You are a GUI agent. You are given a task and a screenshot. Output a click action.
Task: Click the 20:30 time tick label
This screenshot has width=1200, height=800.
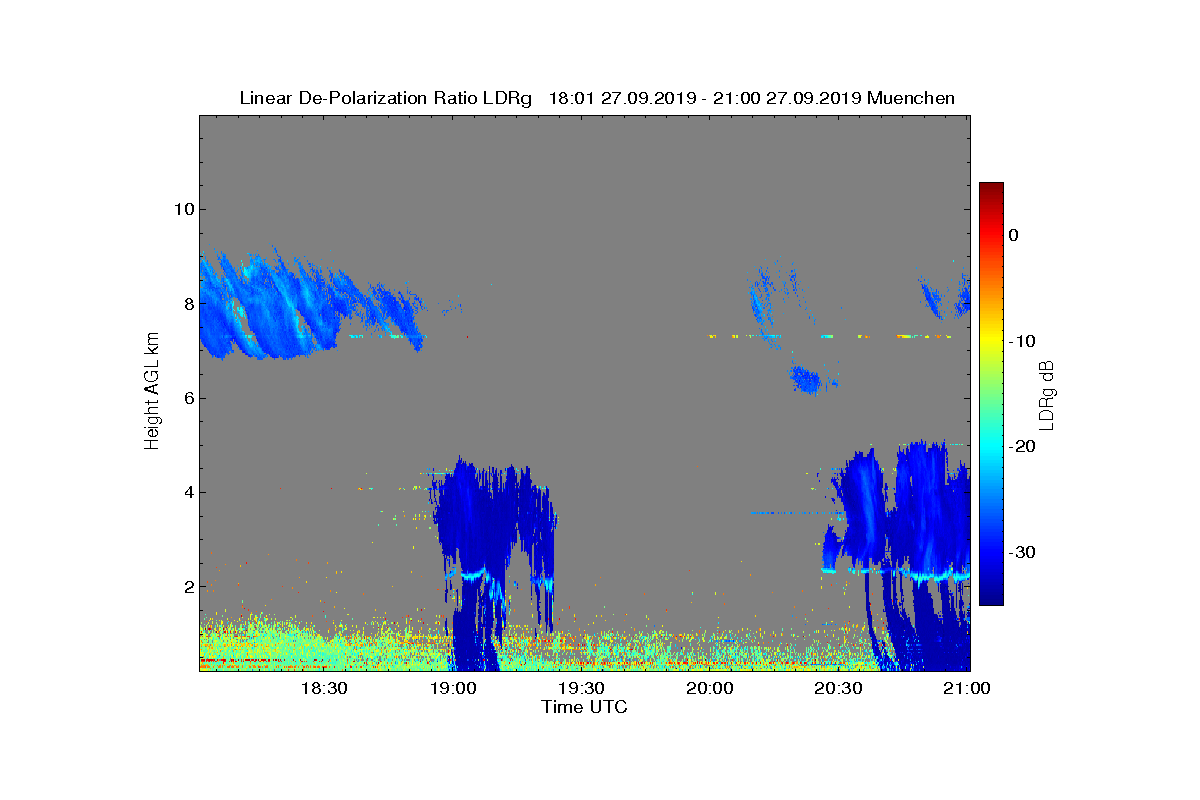click(838, 688)
